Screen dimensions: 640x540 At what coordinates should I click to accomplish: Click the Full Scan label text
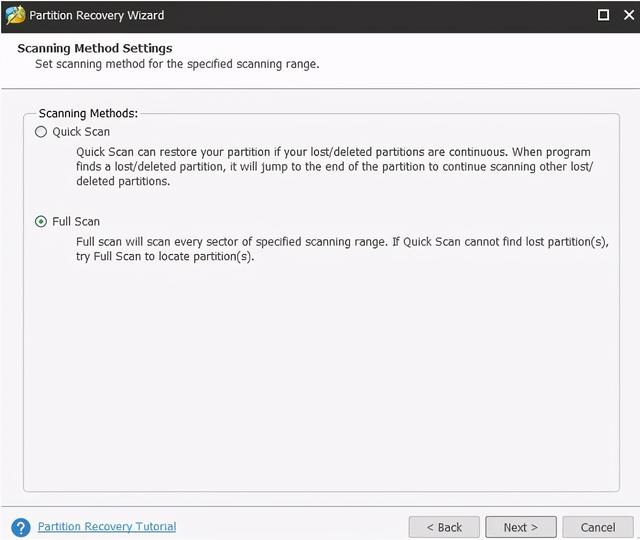click(x=76, y=222)
